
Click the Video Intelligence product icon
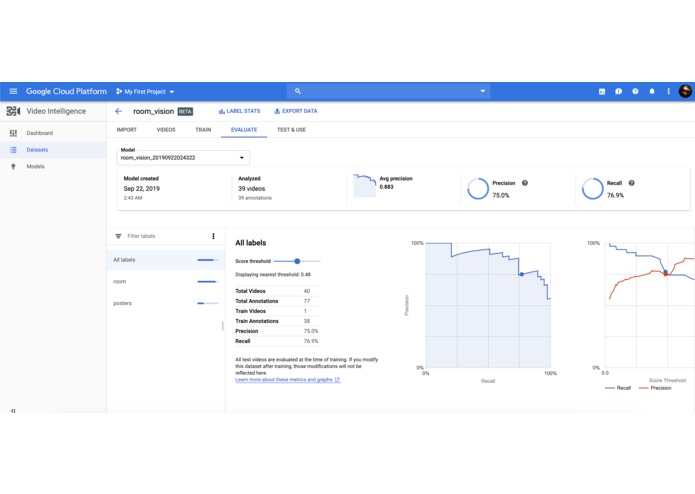13,111
